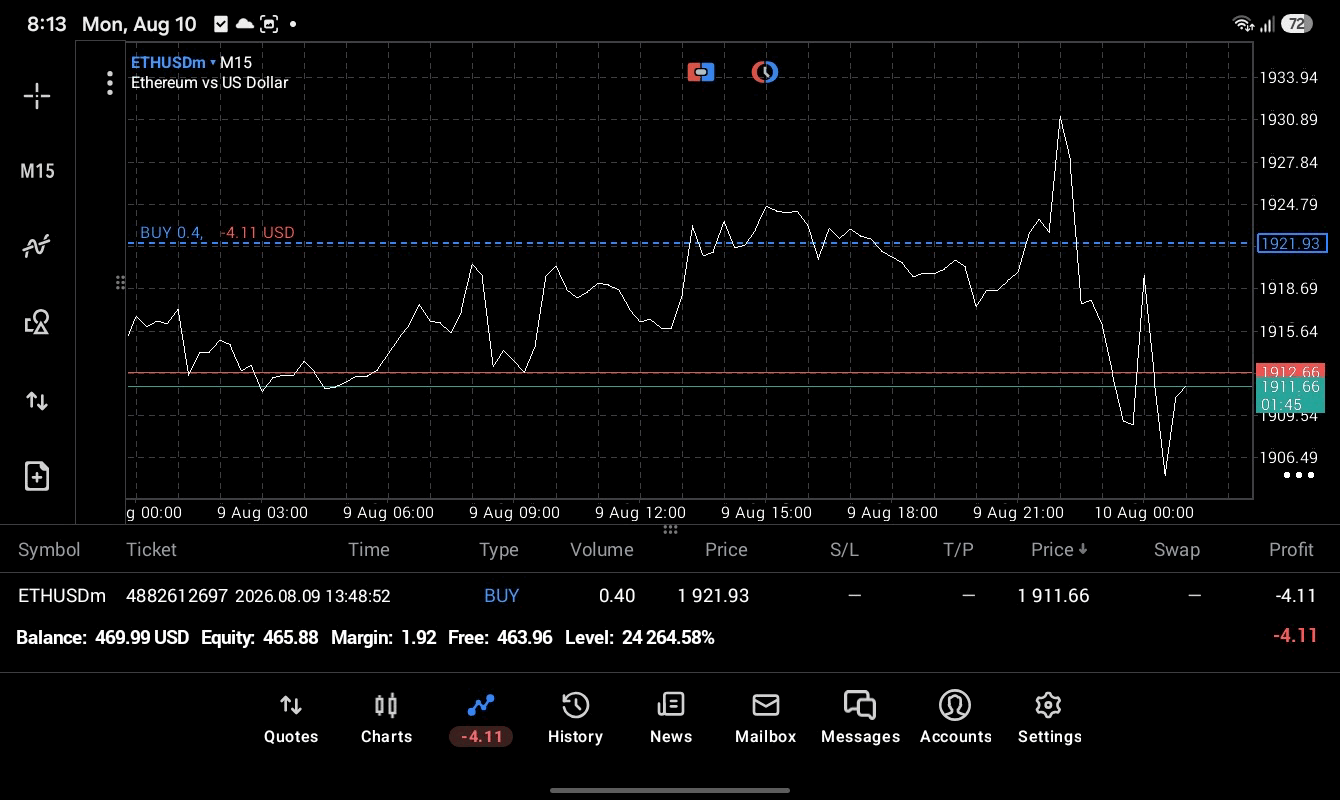This screenshot has width=1340, height=800.
Task: Open the indicators icon in sidebar
Action: coord(37,246)
